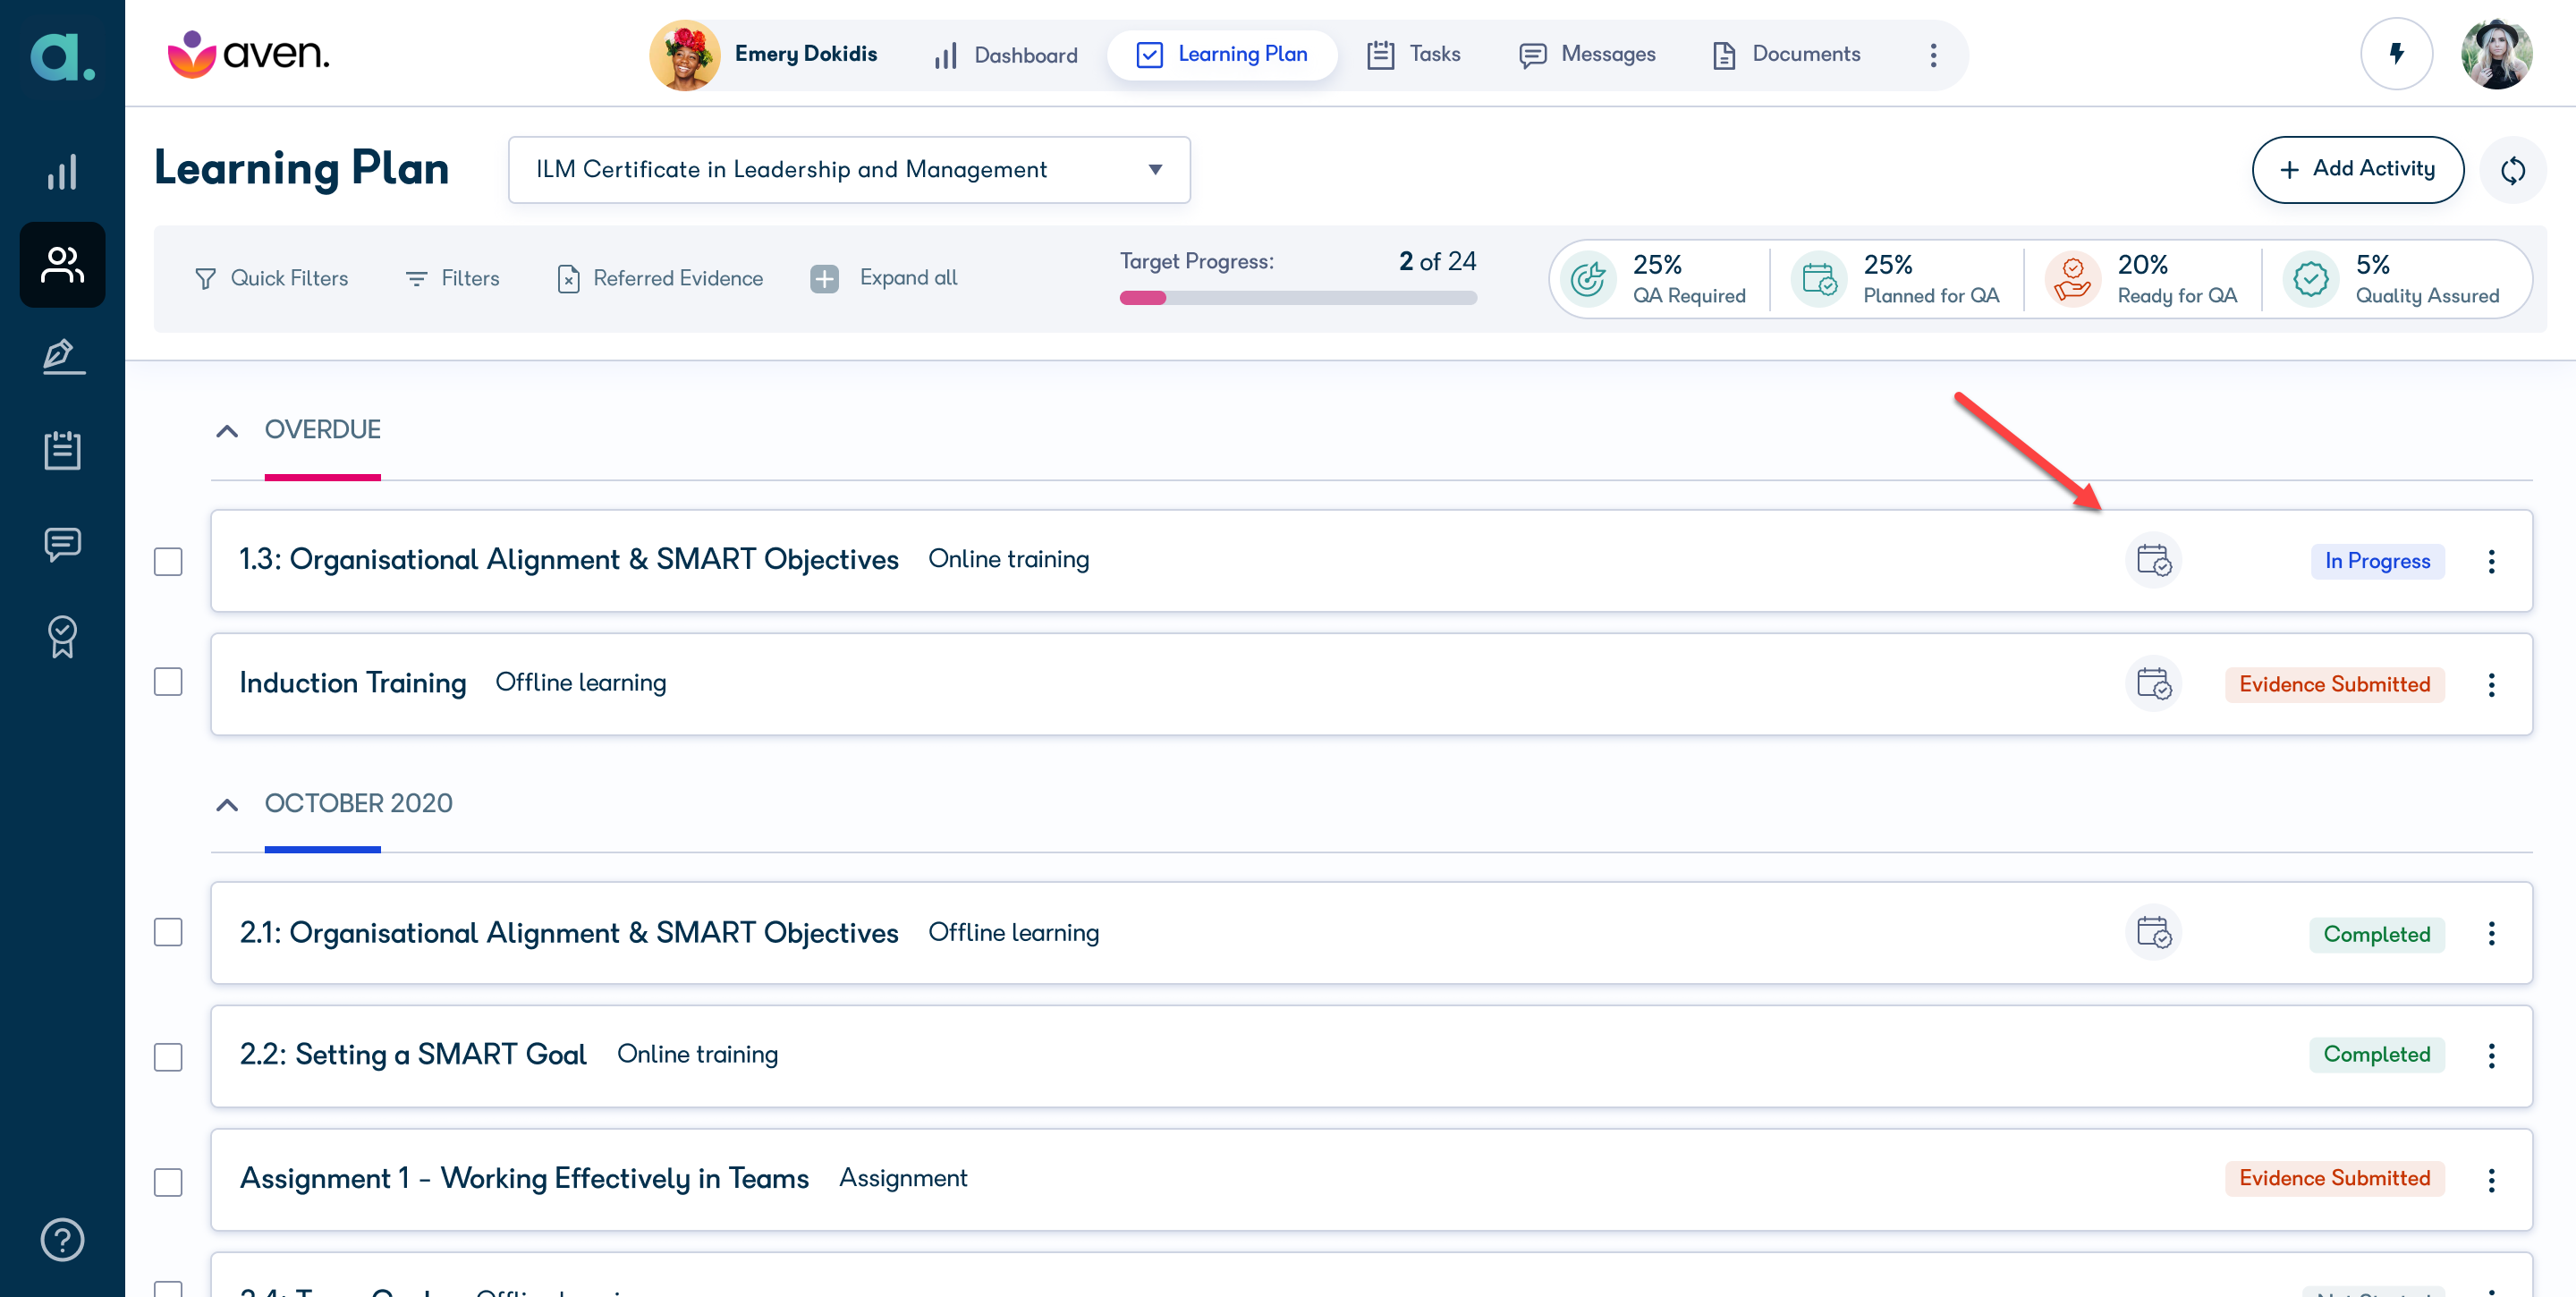Switch to the Messages tab

(1587, 55)
